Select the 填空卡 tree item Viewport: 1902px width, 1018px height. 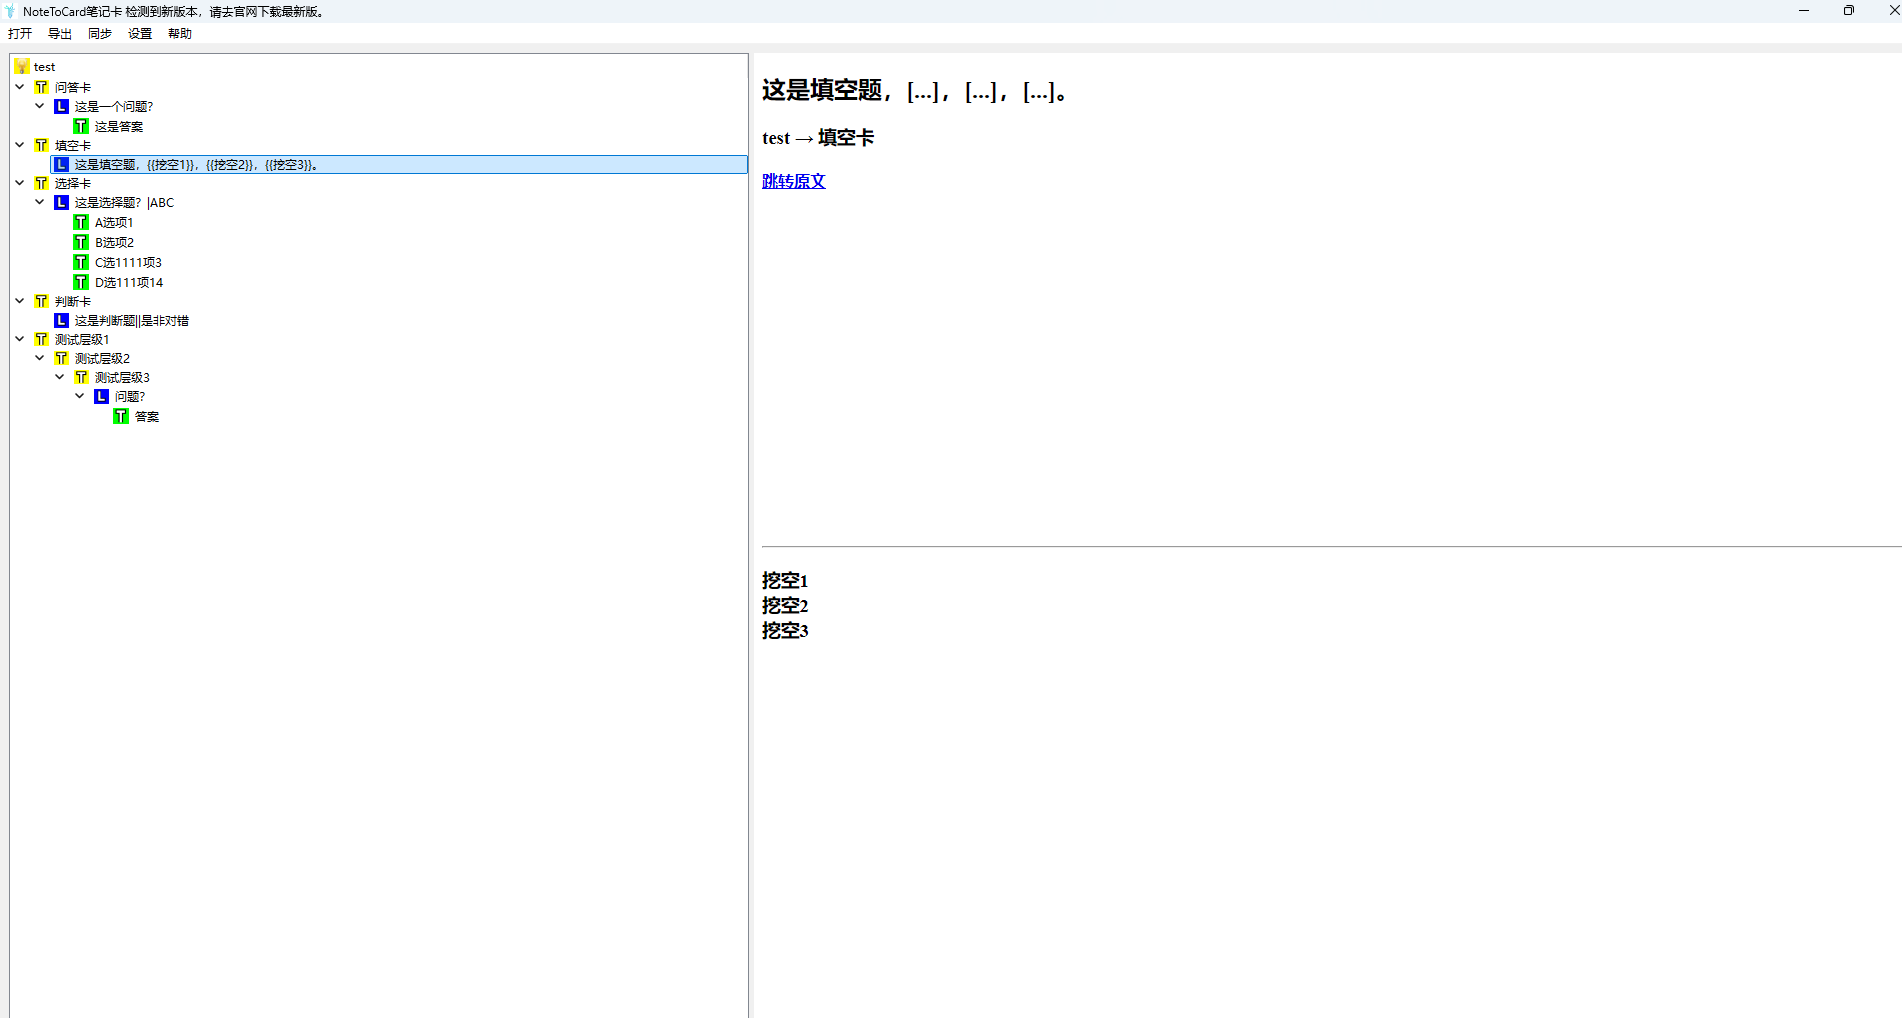(73, 145)
